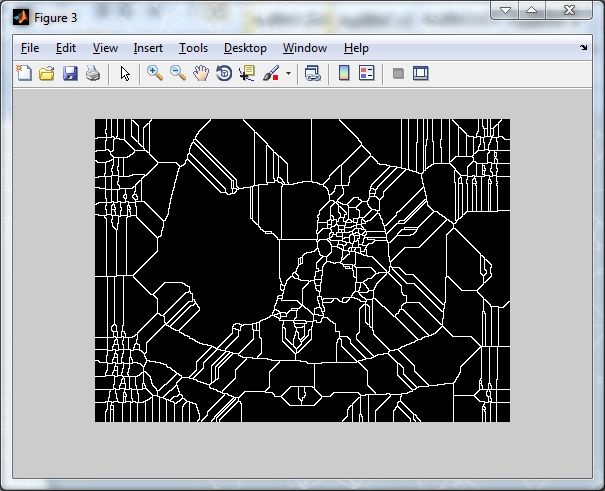
Task: Click the New Figure icon
Action: click(24, 73)
